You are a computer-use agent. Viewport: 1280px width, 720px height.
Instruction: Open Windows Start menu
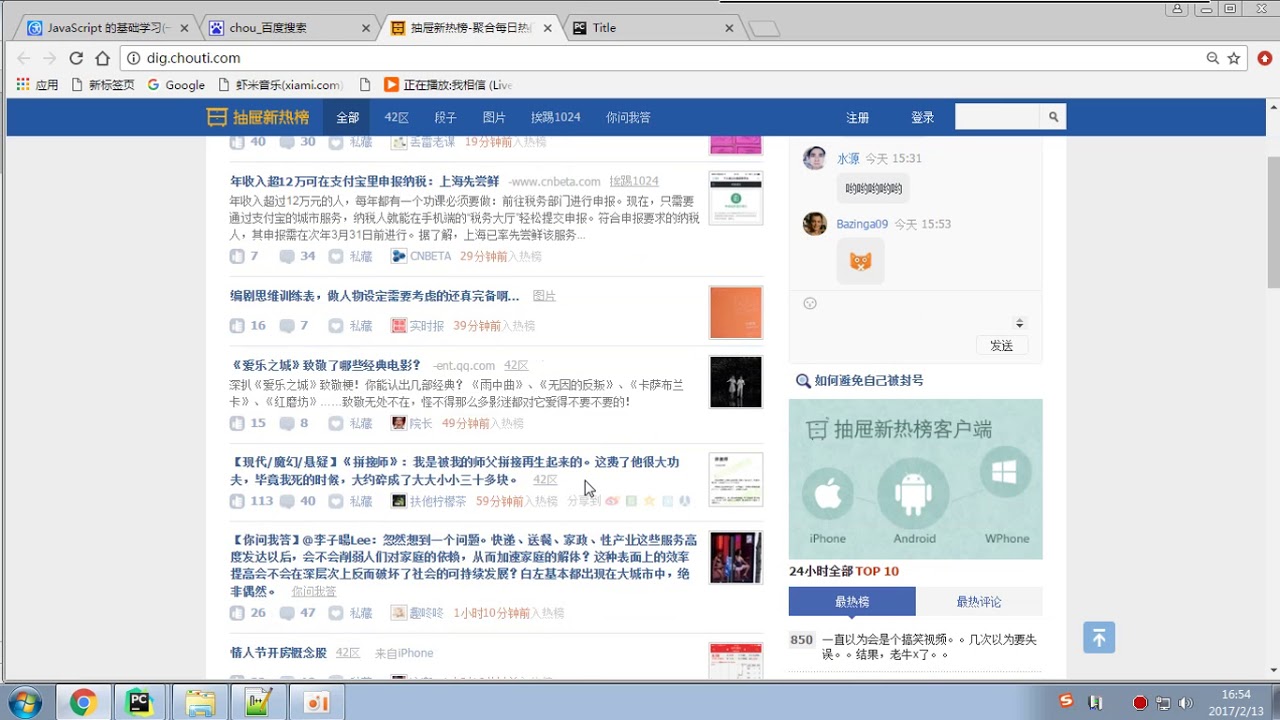tap(23, 703)
